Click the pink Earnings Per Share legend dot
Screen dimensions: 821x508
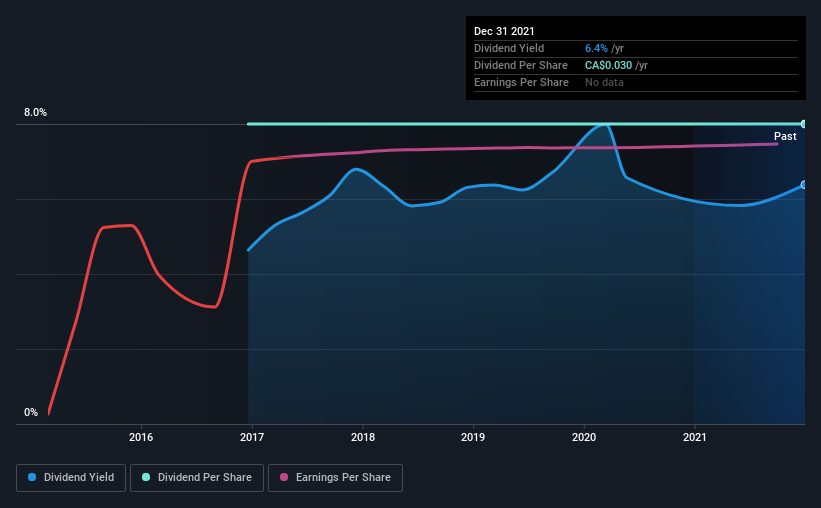tap(284, 477)
